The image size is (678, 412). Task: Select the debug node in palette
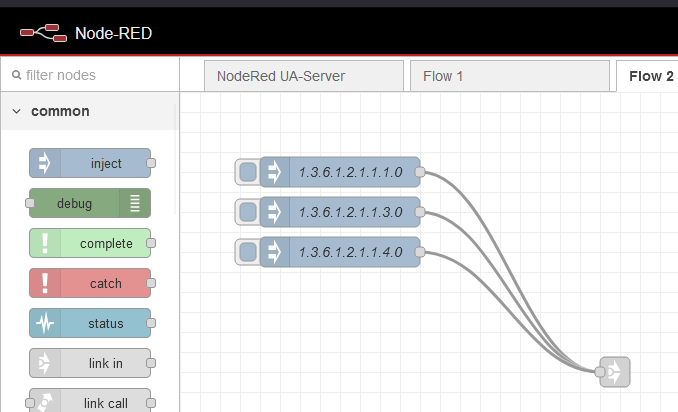tap(90, 203)
